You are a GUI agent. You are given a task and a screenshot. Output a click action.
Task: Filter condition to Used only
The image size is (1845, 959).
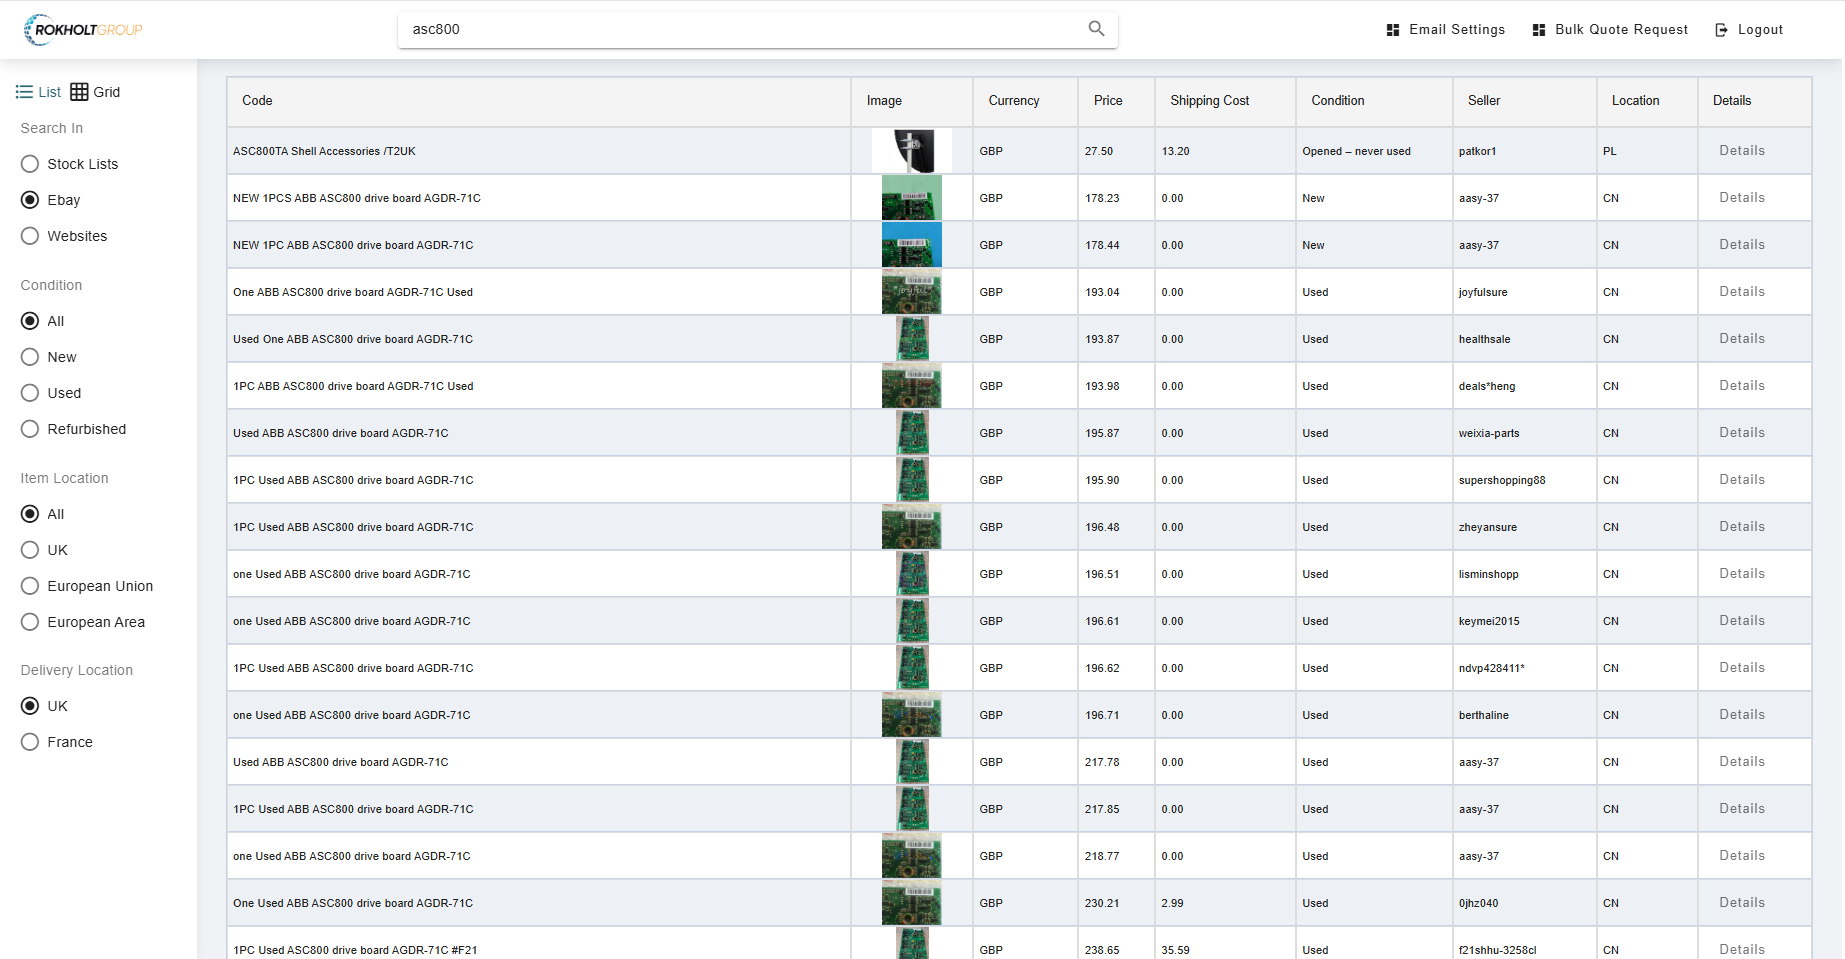(x=30, y=393)
